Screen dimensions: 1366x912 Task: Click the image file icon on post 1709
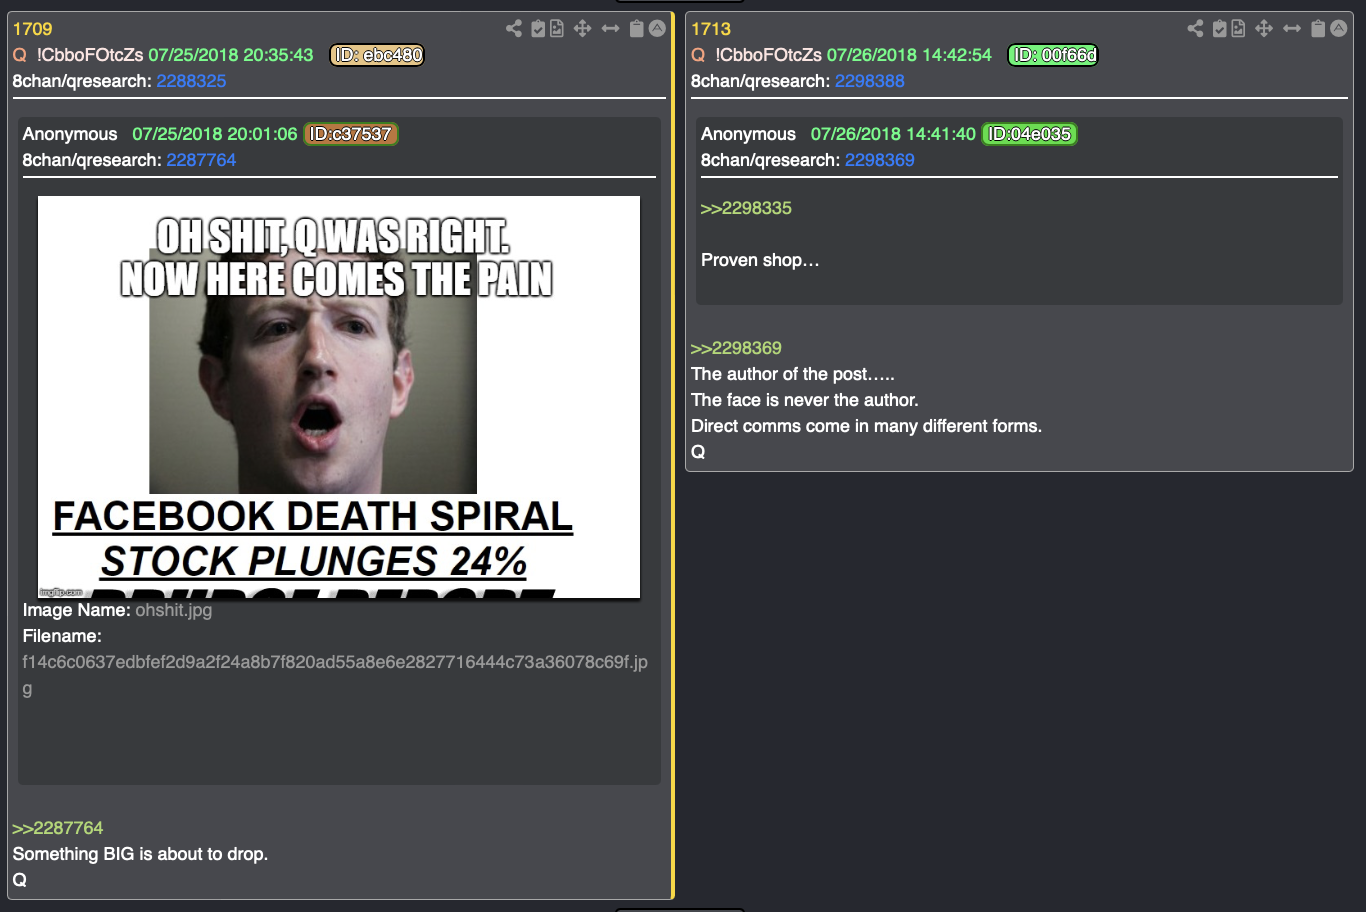(x=557, y=28)
